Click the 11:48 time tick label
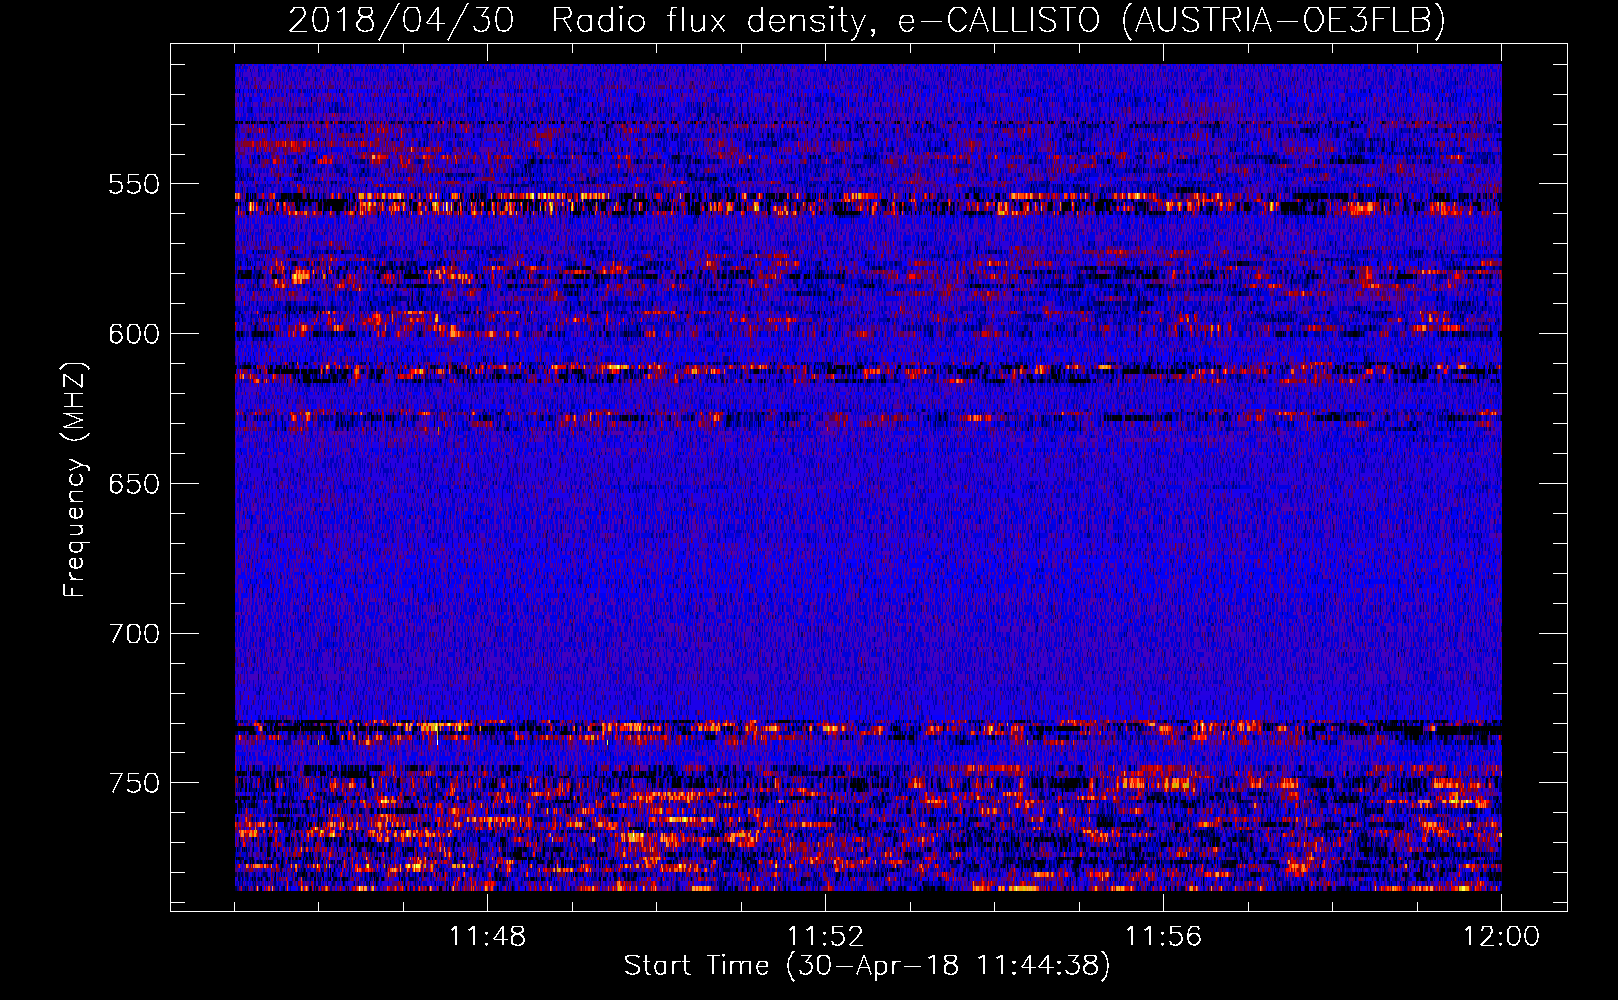The width and height of the screenshot is (1618, 1000). pyautogui.click(x=487, y=937)
